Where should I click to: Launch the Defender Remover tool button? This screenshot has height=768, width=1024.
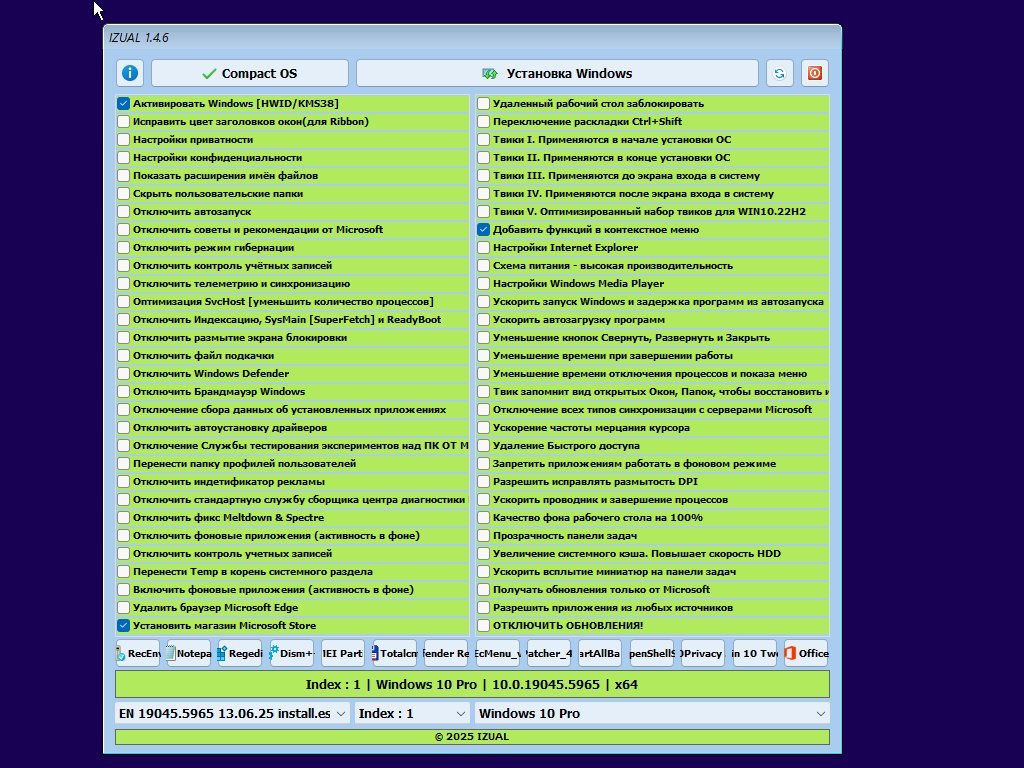[446, 653]
